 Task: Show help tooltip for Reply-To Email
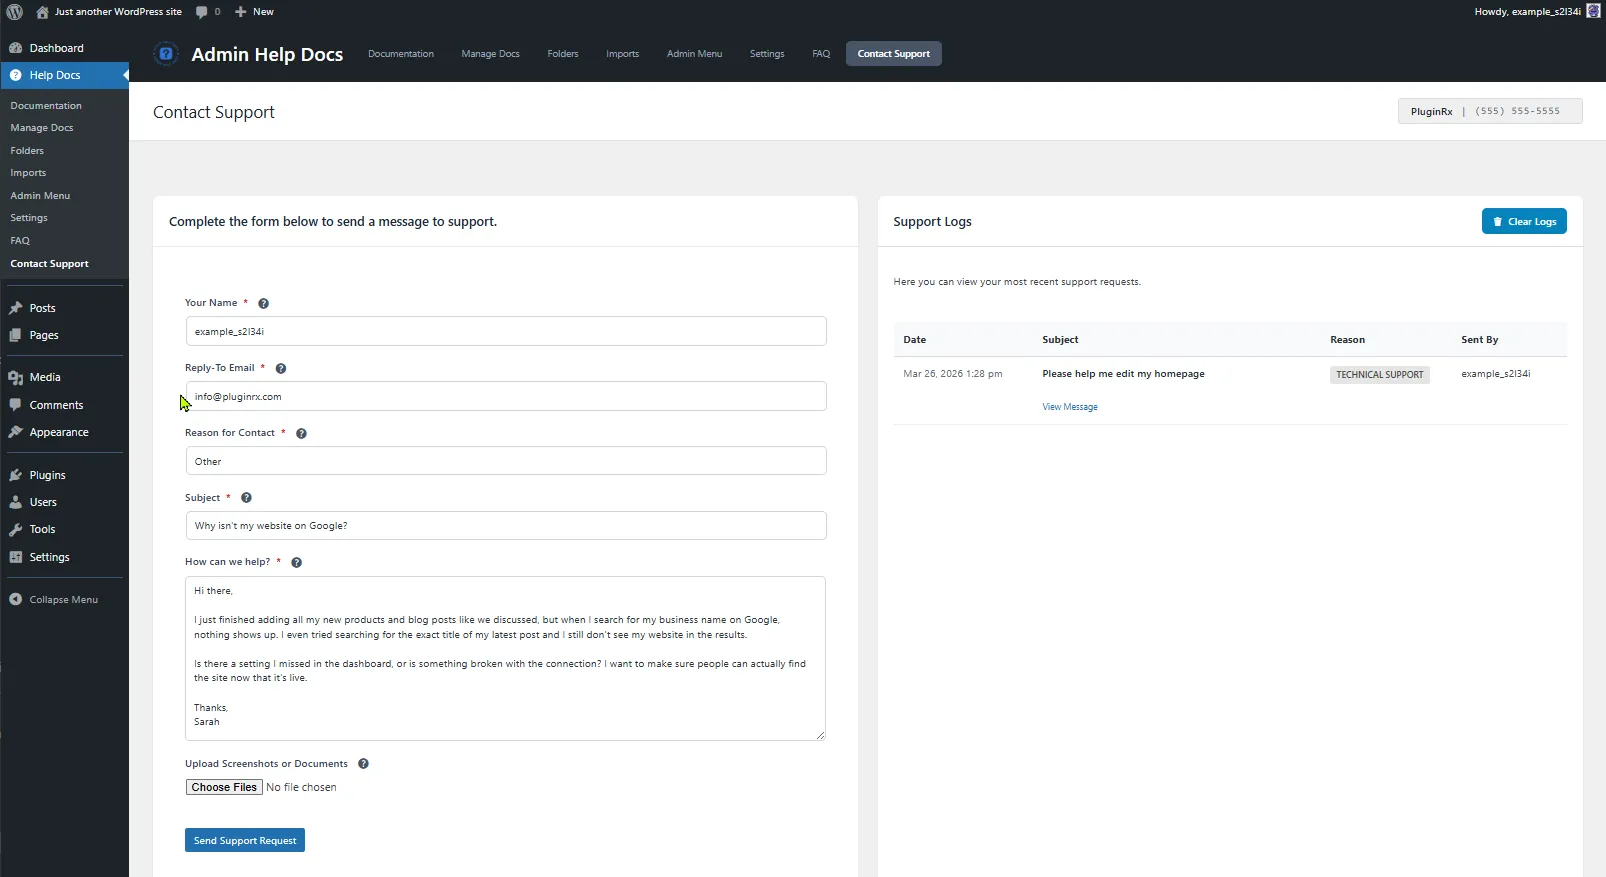click(x=281, y=368)
